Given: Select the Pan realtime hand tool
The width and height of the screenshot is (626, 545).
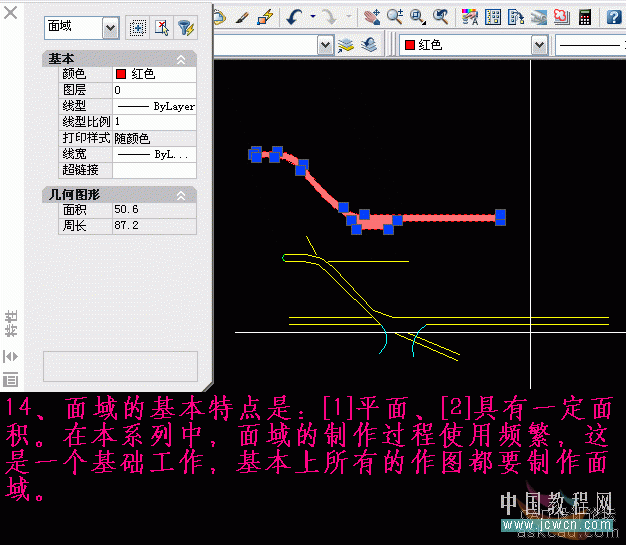Looking at the screenshot, I should pyautogui.click(x=372, y=17).
